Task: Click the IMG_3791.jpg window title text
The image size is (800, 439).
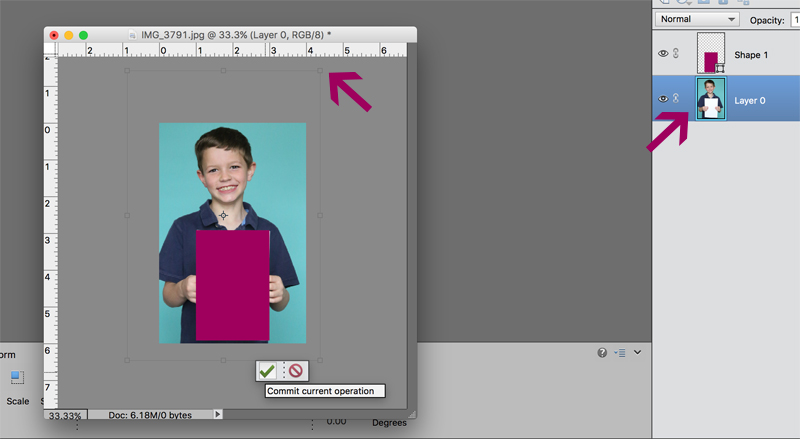Action: 236,35
